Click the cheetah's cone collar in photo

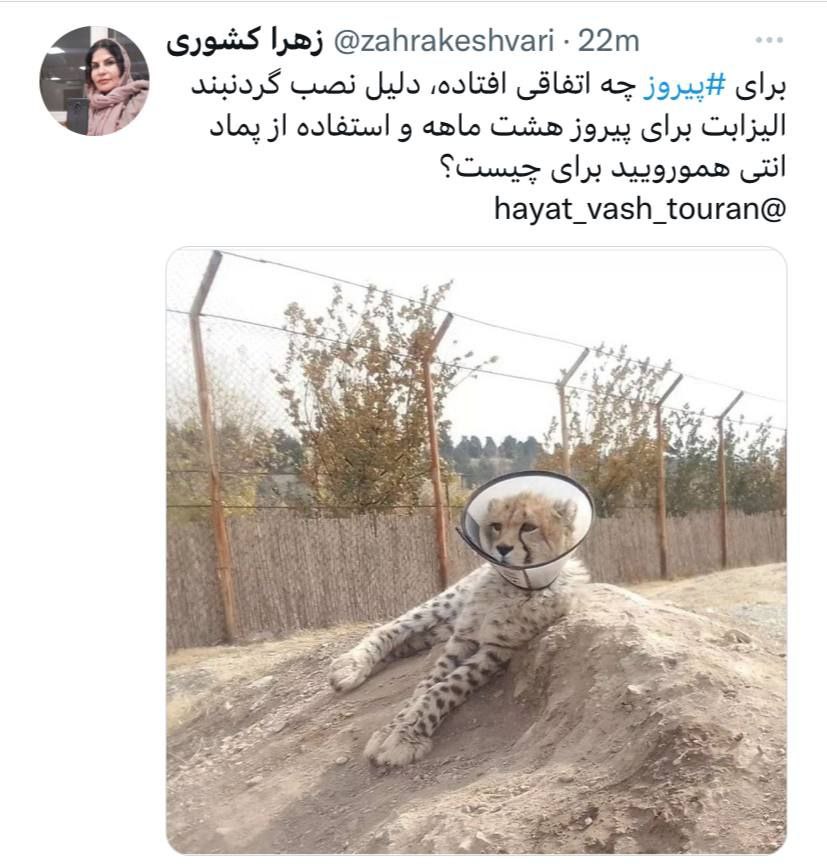click(x=525, y=529)
